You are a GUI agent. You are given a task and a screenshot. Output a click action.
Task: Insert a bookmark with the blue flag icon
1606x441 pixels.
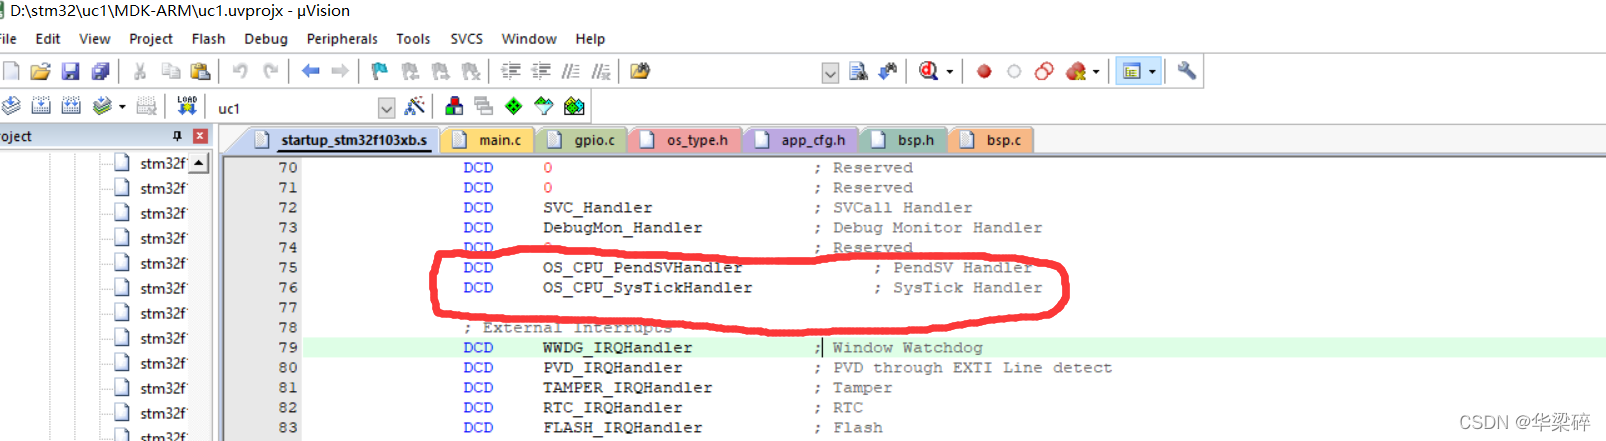click(379, 71)
